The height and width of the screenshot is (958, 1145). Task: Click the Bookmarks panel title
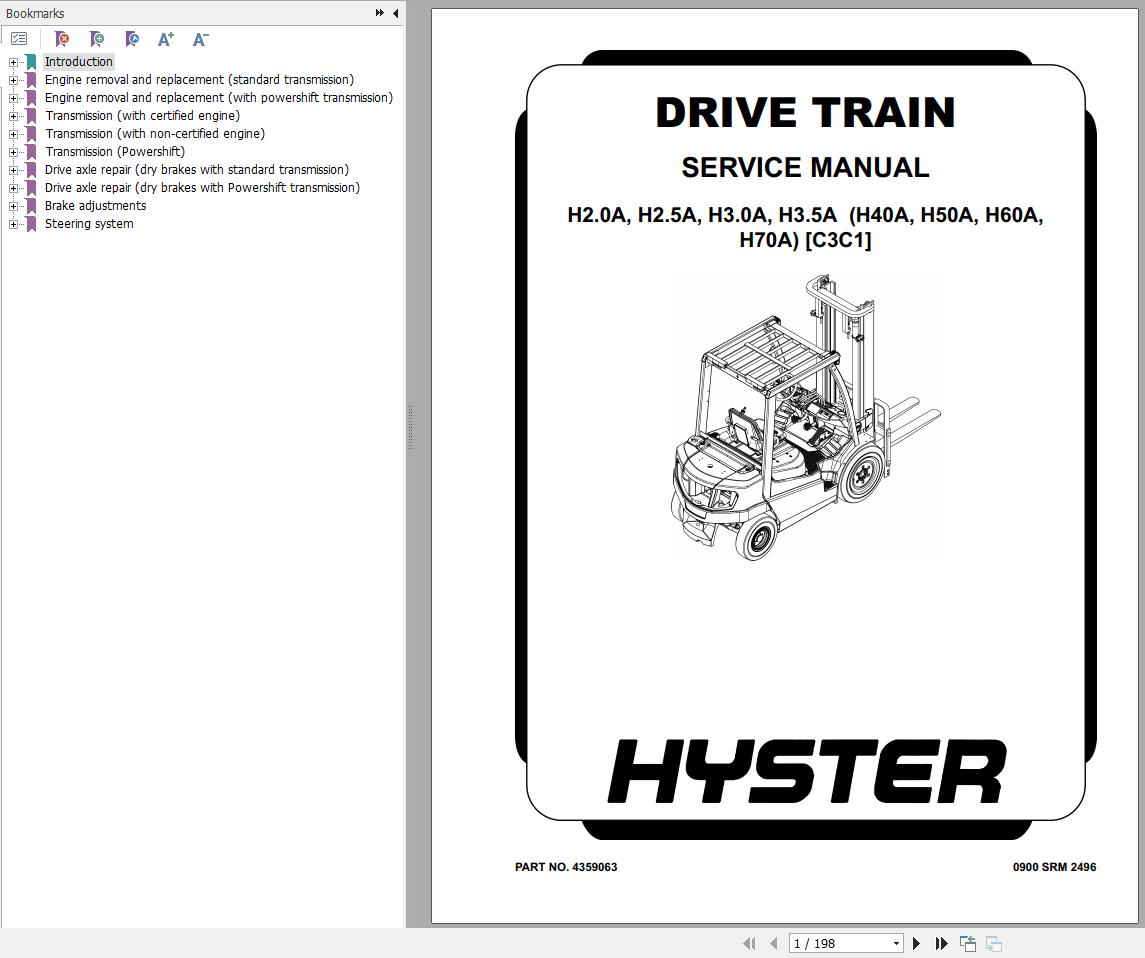click(x=35, y=13)
